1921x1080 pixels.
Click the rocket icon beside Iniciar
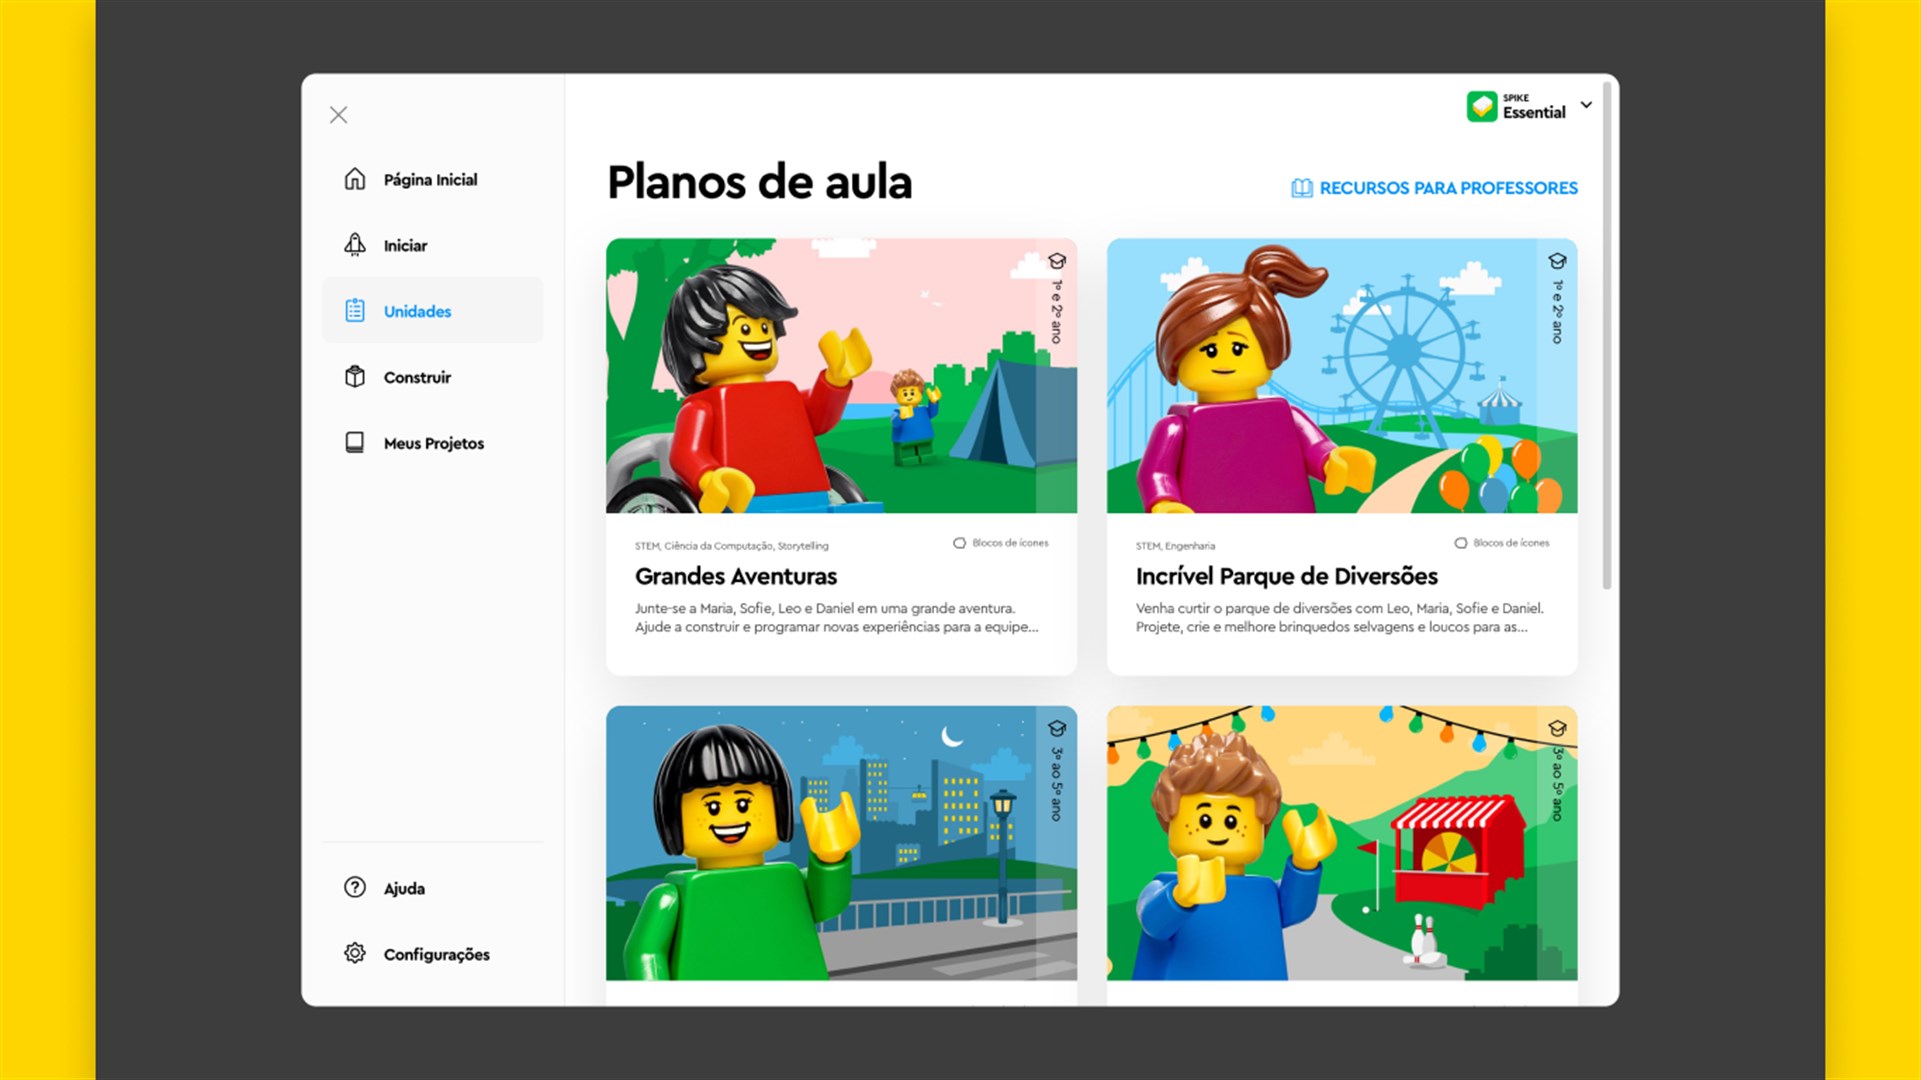coord(355,245)
